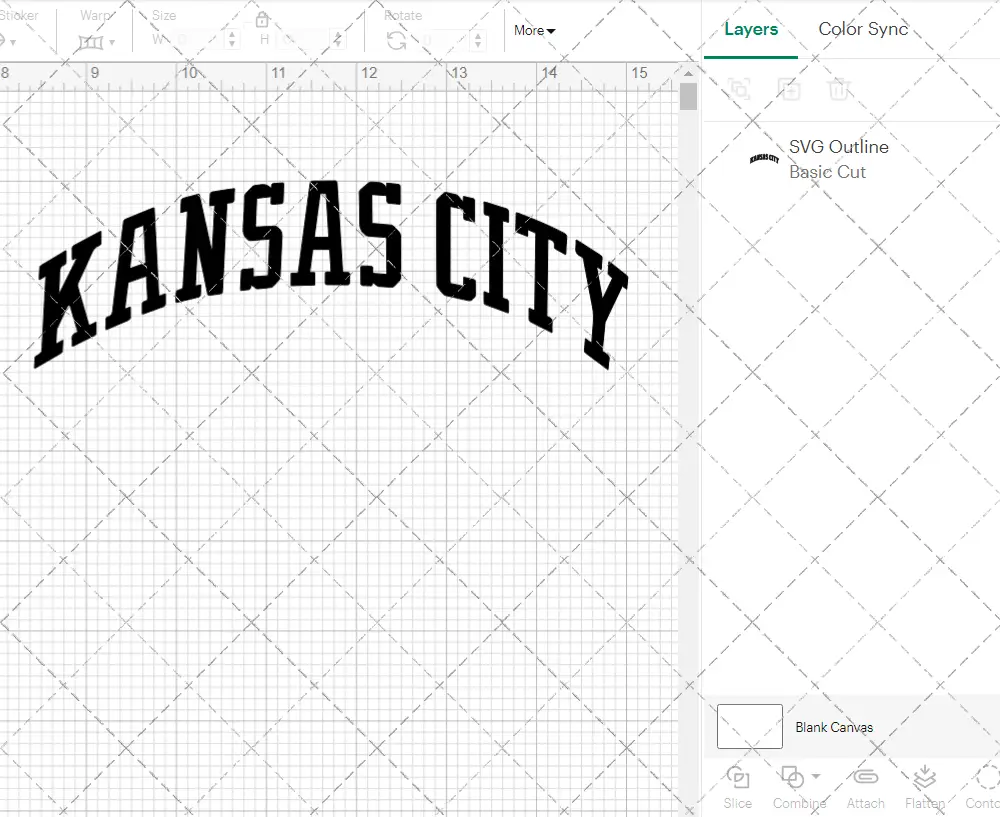Switch to the Color Sync tab
1000x817 pixels.
pyautogui.click(x=863, y=29)
